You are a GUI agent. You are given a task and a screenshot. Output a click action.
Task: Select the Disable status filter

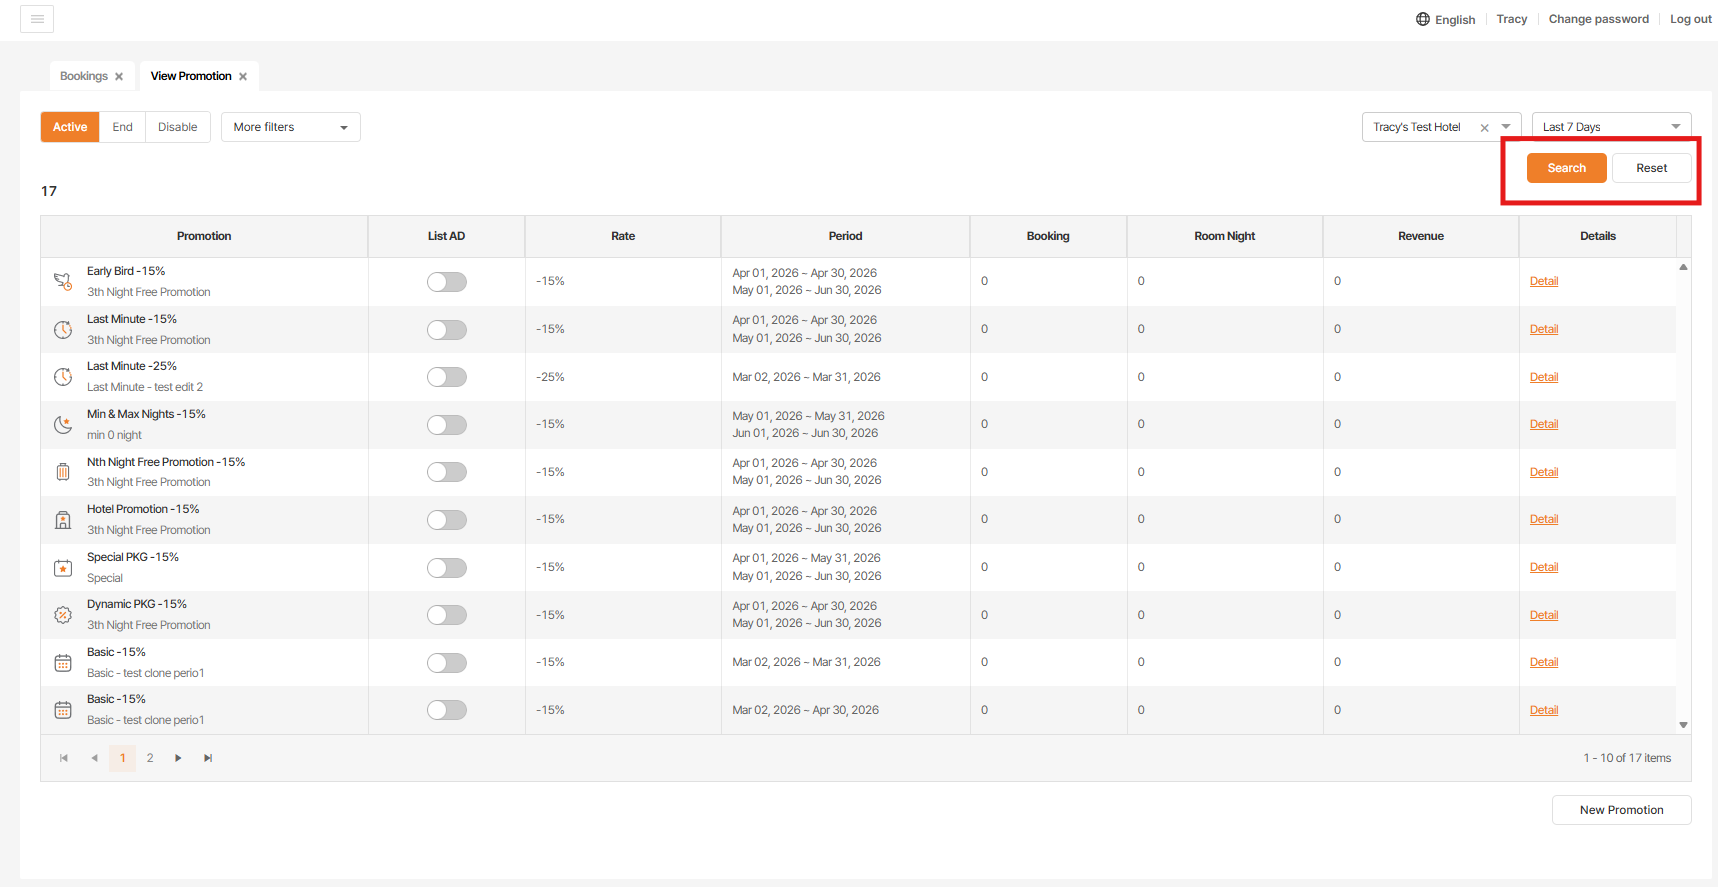[177, 127]
